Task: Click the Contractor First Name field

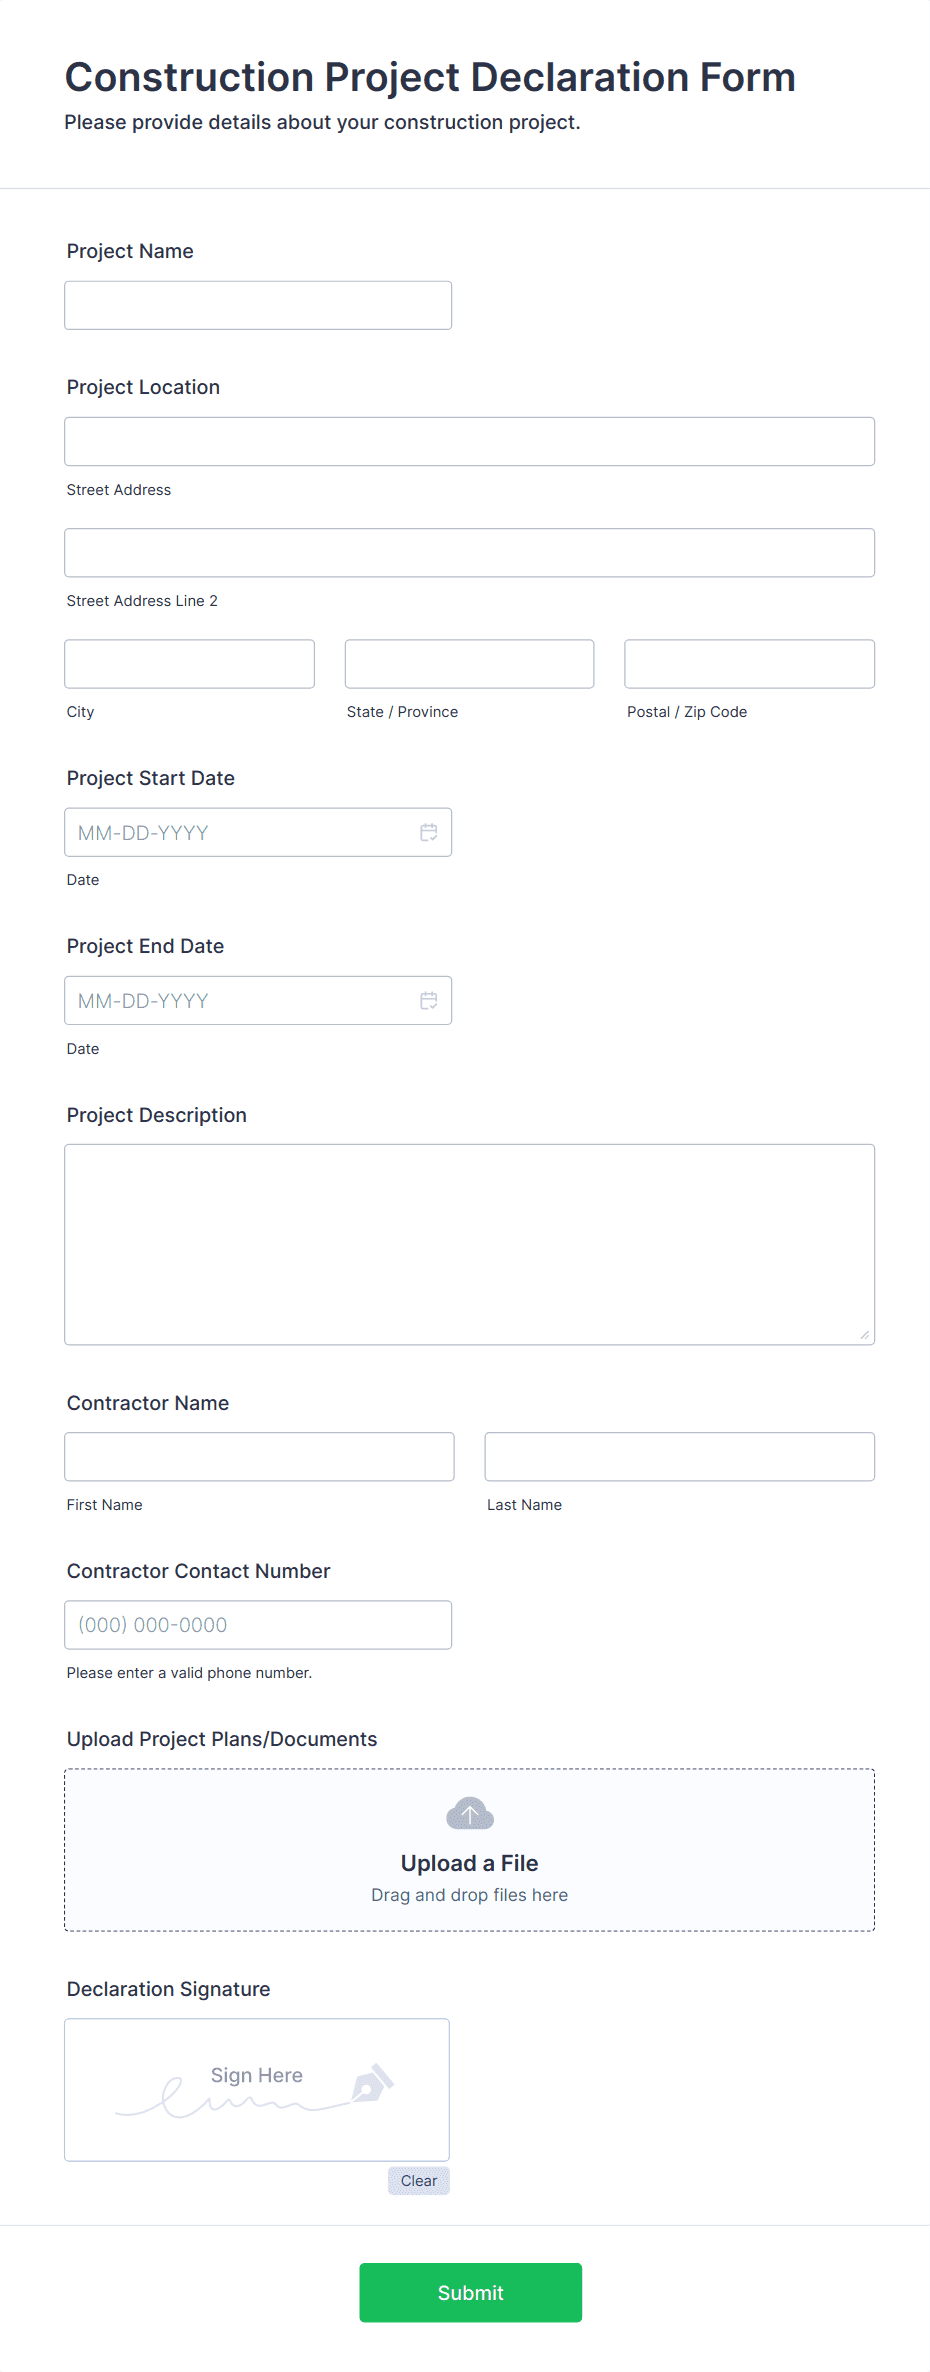Action: coord(258,1456)
